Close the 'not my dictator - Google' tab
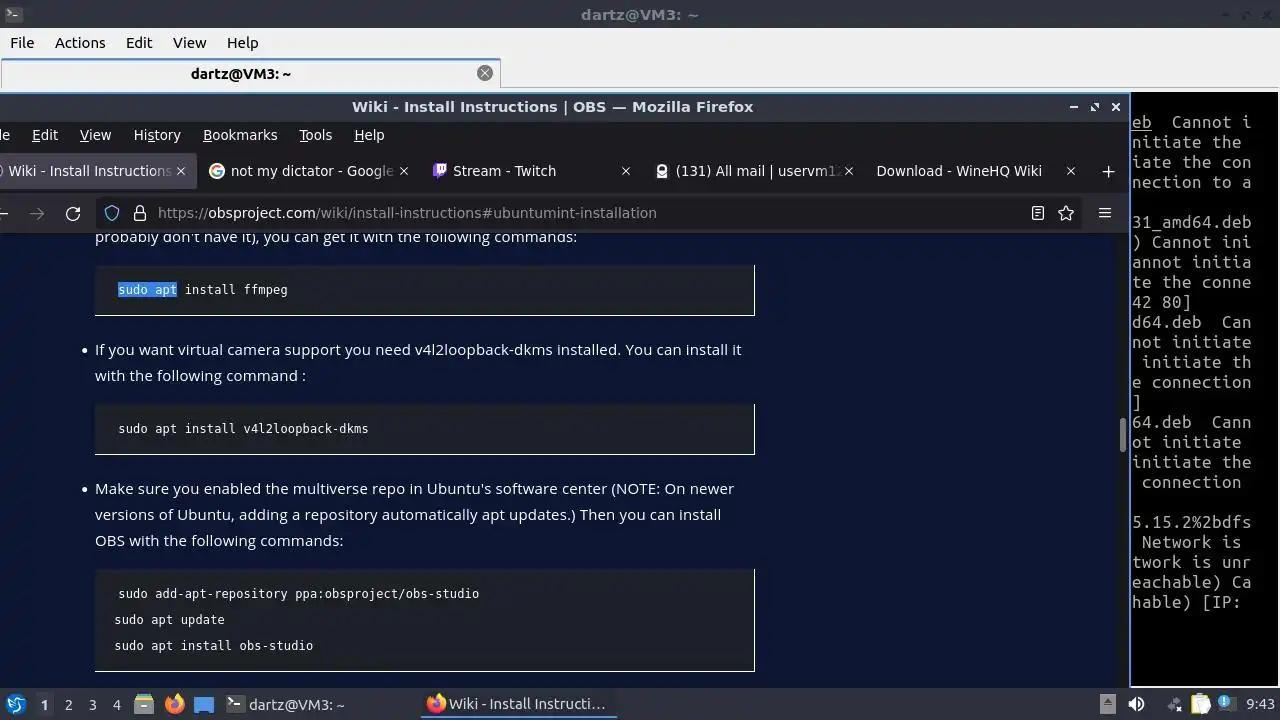This screenshot has height=720, width=1280. (x=404, y=171)
